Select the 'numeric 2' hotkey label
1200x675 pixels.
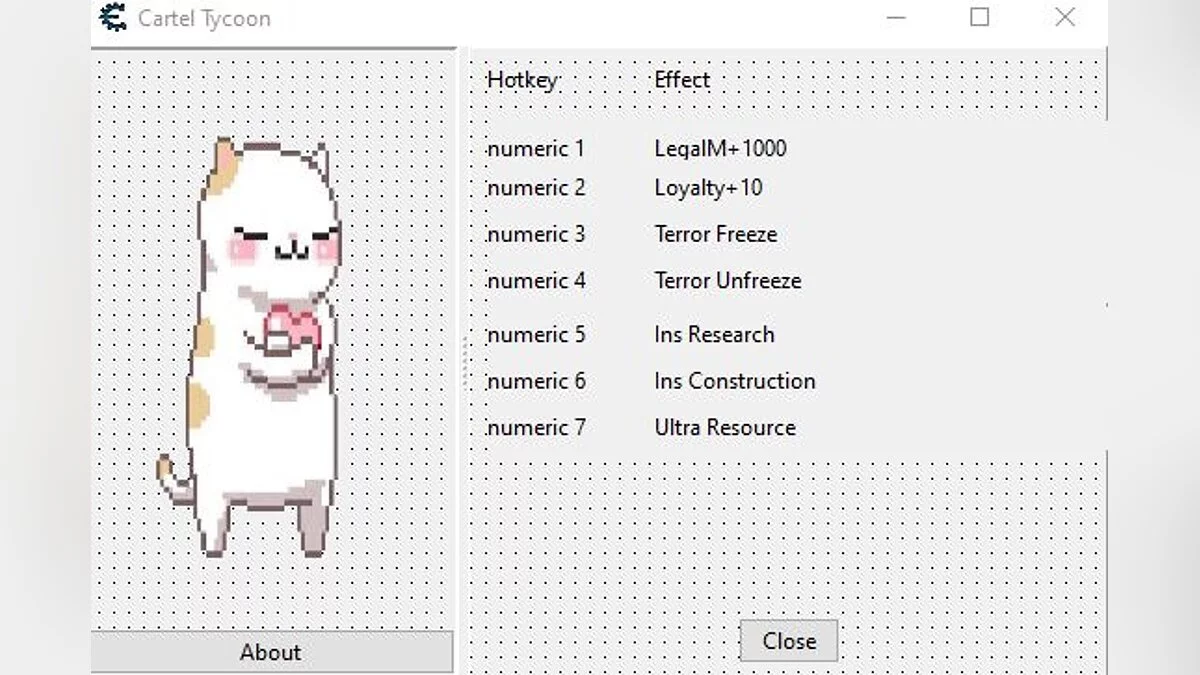click(x=536, y=188)
